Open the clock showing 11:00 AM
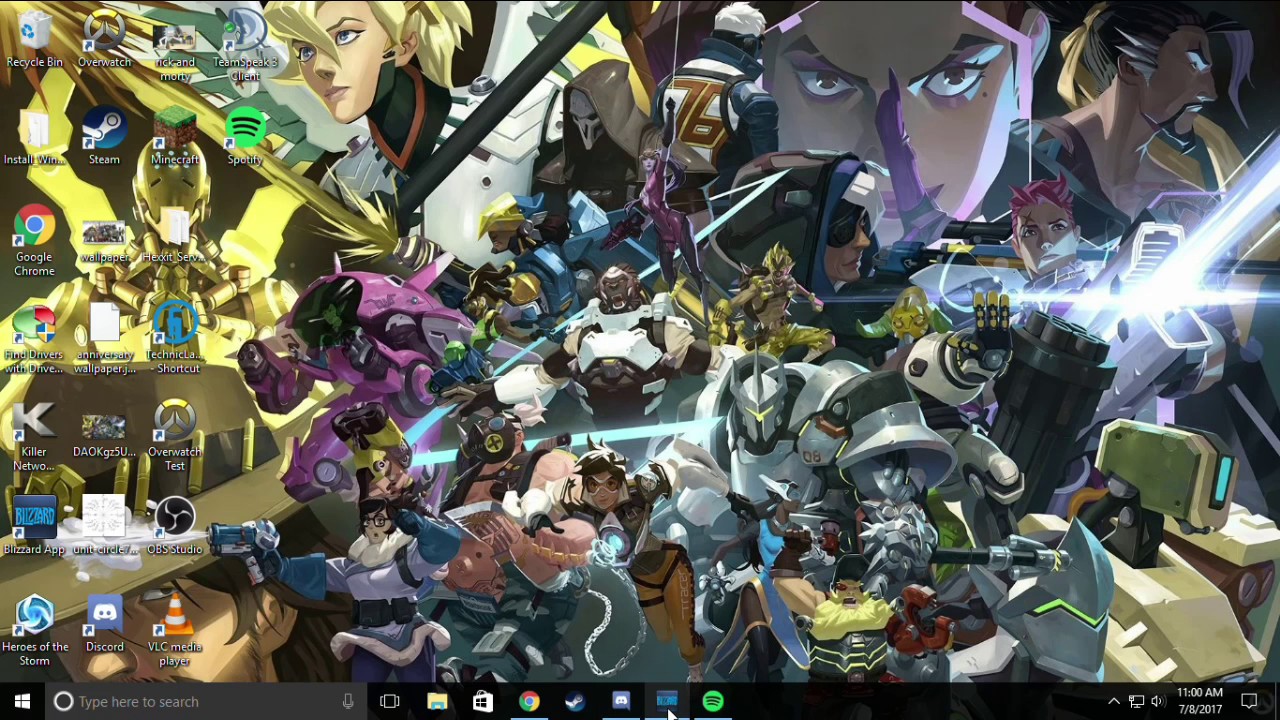 1200,701
